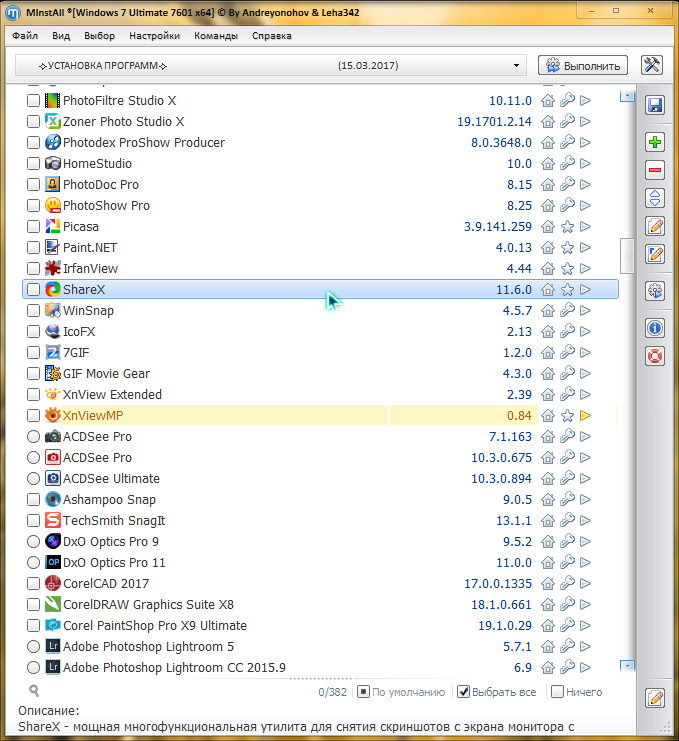Screen dimensions: 679x741
Task: Check the IcoFX checkbox
Action: [x=33, y=331]
